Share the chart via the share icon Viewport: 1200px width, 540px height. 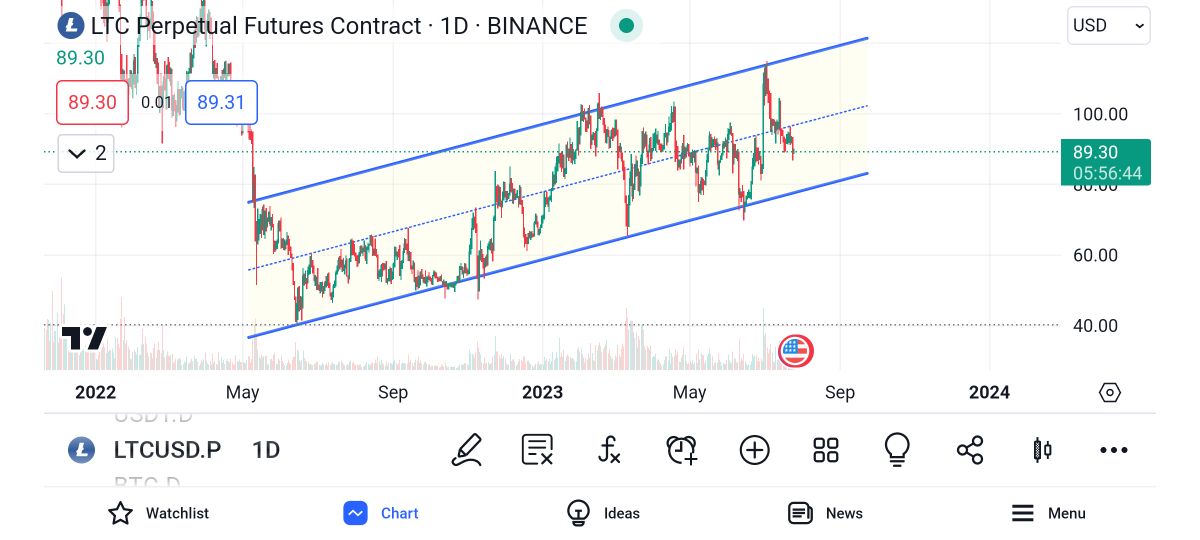(970, 450)
